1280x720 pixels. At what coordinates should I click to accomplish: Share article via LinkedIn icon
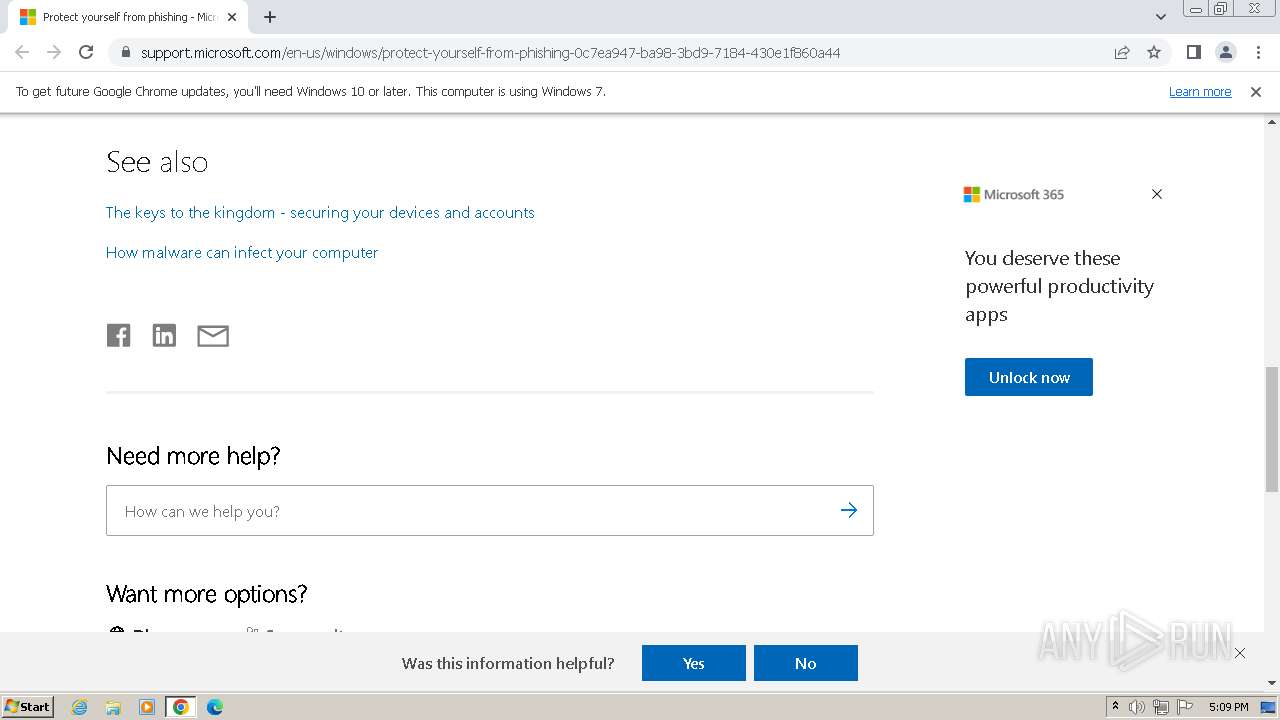(x=164, y=336)
